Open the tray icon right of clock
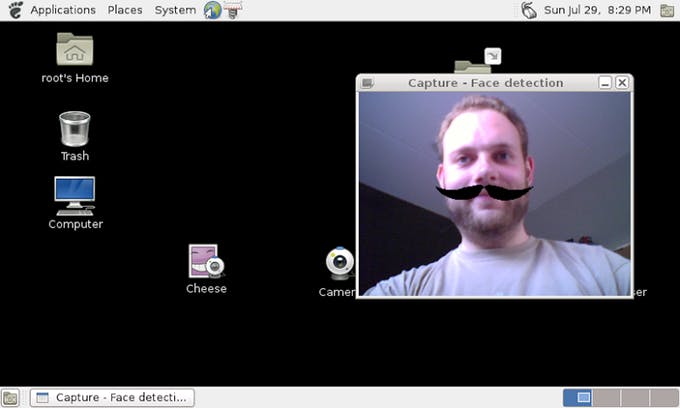The image size is (680, 408). [x=667, y=10]
